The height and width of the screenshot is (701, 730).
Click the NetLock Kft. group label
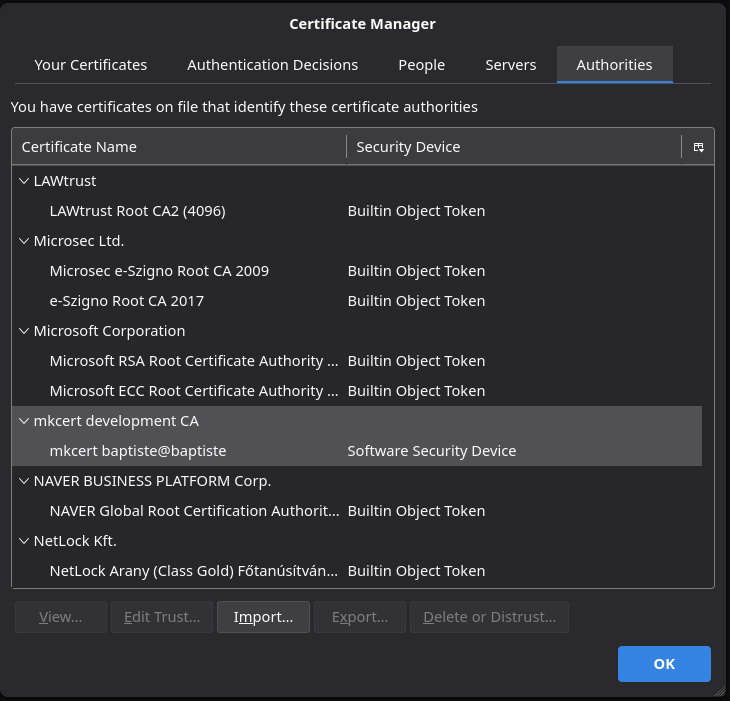(75, 541)
